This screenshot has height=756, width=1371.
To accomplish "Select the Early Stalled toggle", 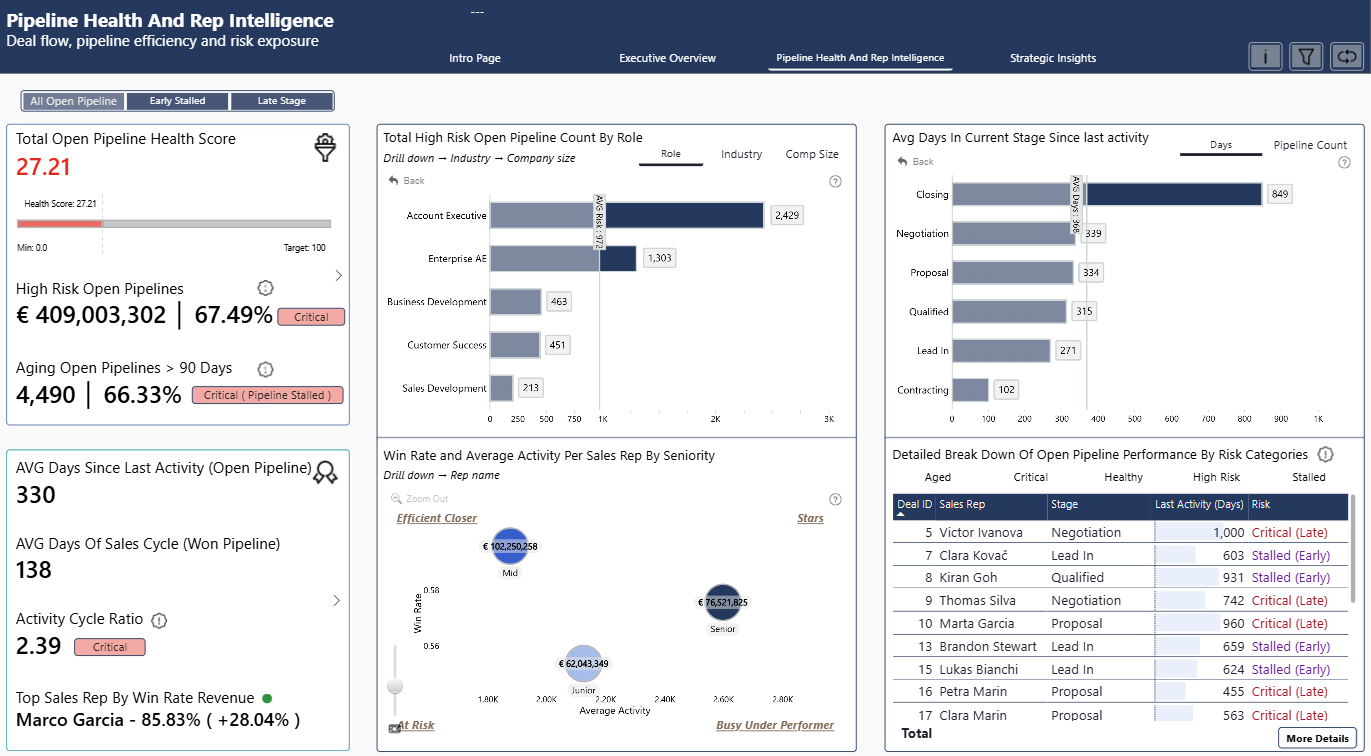I will 178,101.
